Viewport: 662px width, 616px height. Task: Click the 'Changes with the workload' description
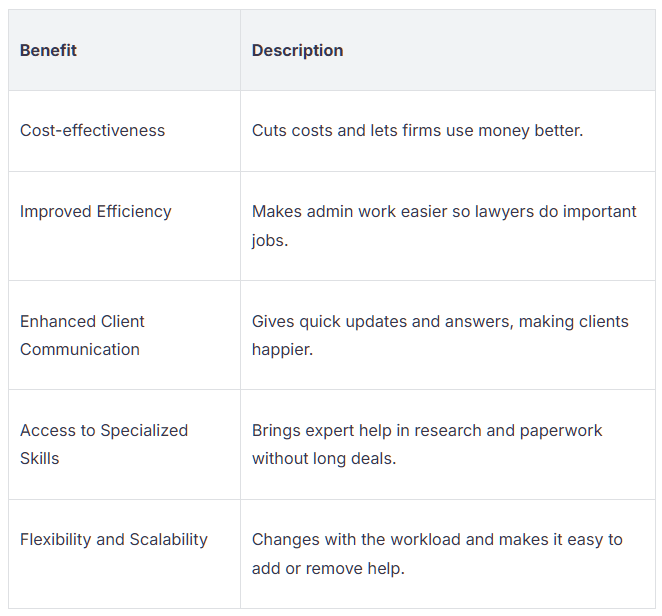tap(437, 554)
